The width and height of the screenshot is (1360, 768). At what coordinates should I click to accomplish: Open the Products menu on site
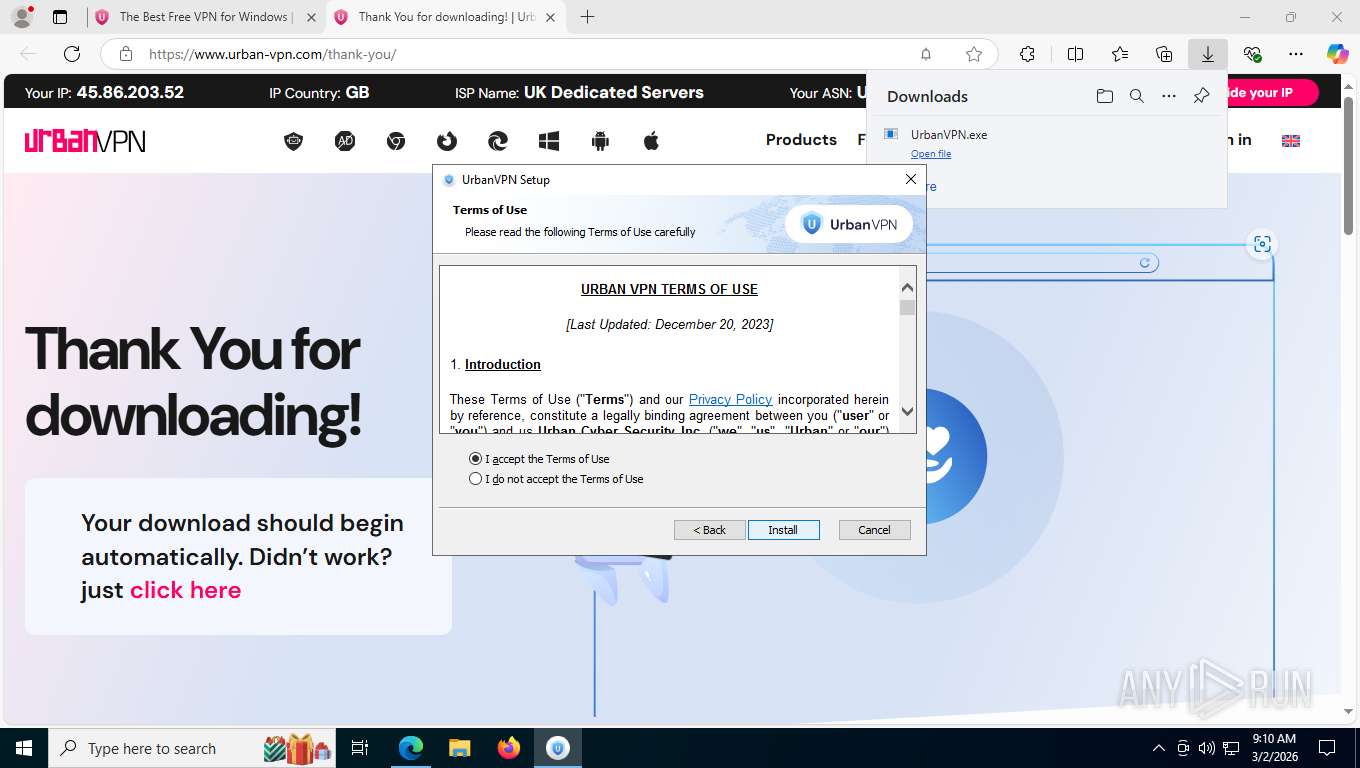801,140
